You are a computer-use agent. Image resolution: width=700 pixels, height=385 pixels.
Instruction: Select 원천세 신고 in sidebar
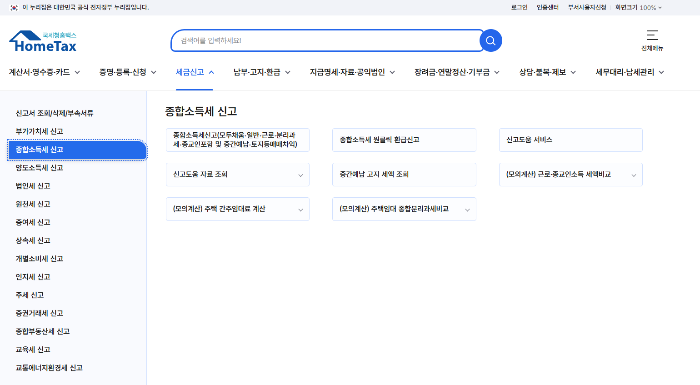[33, 204]
